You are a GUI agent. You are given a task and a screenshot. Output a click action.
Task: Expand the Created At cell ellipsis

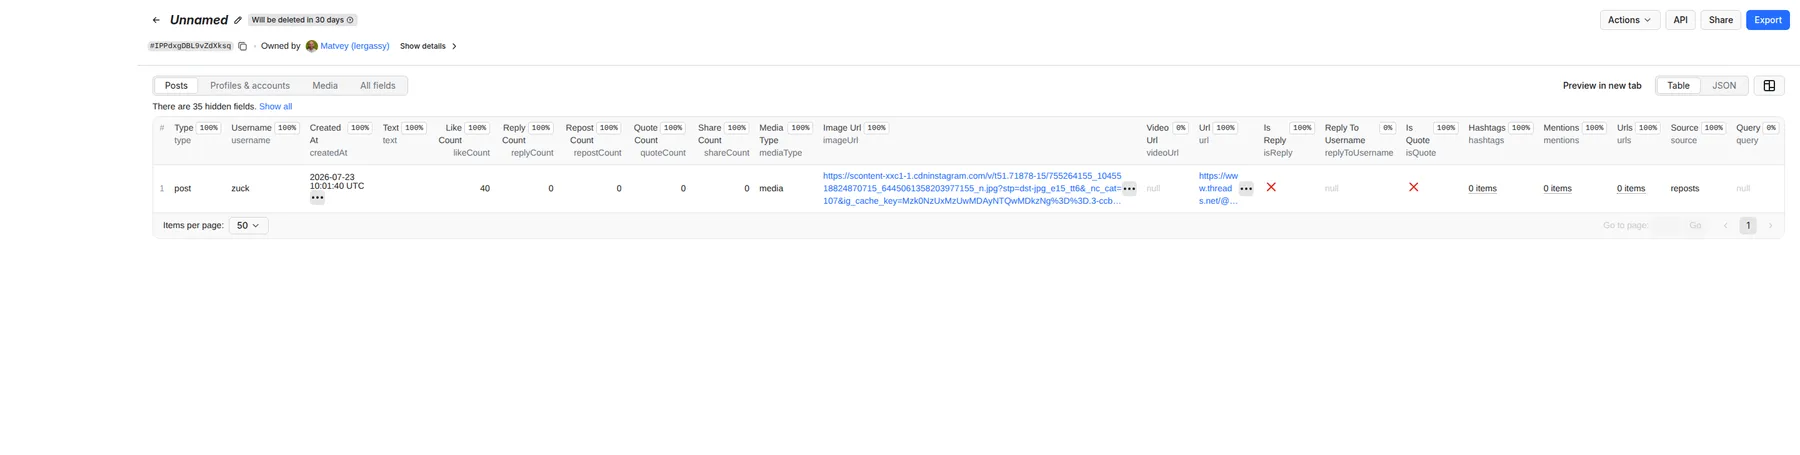point(317,198)
